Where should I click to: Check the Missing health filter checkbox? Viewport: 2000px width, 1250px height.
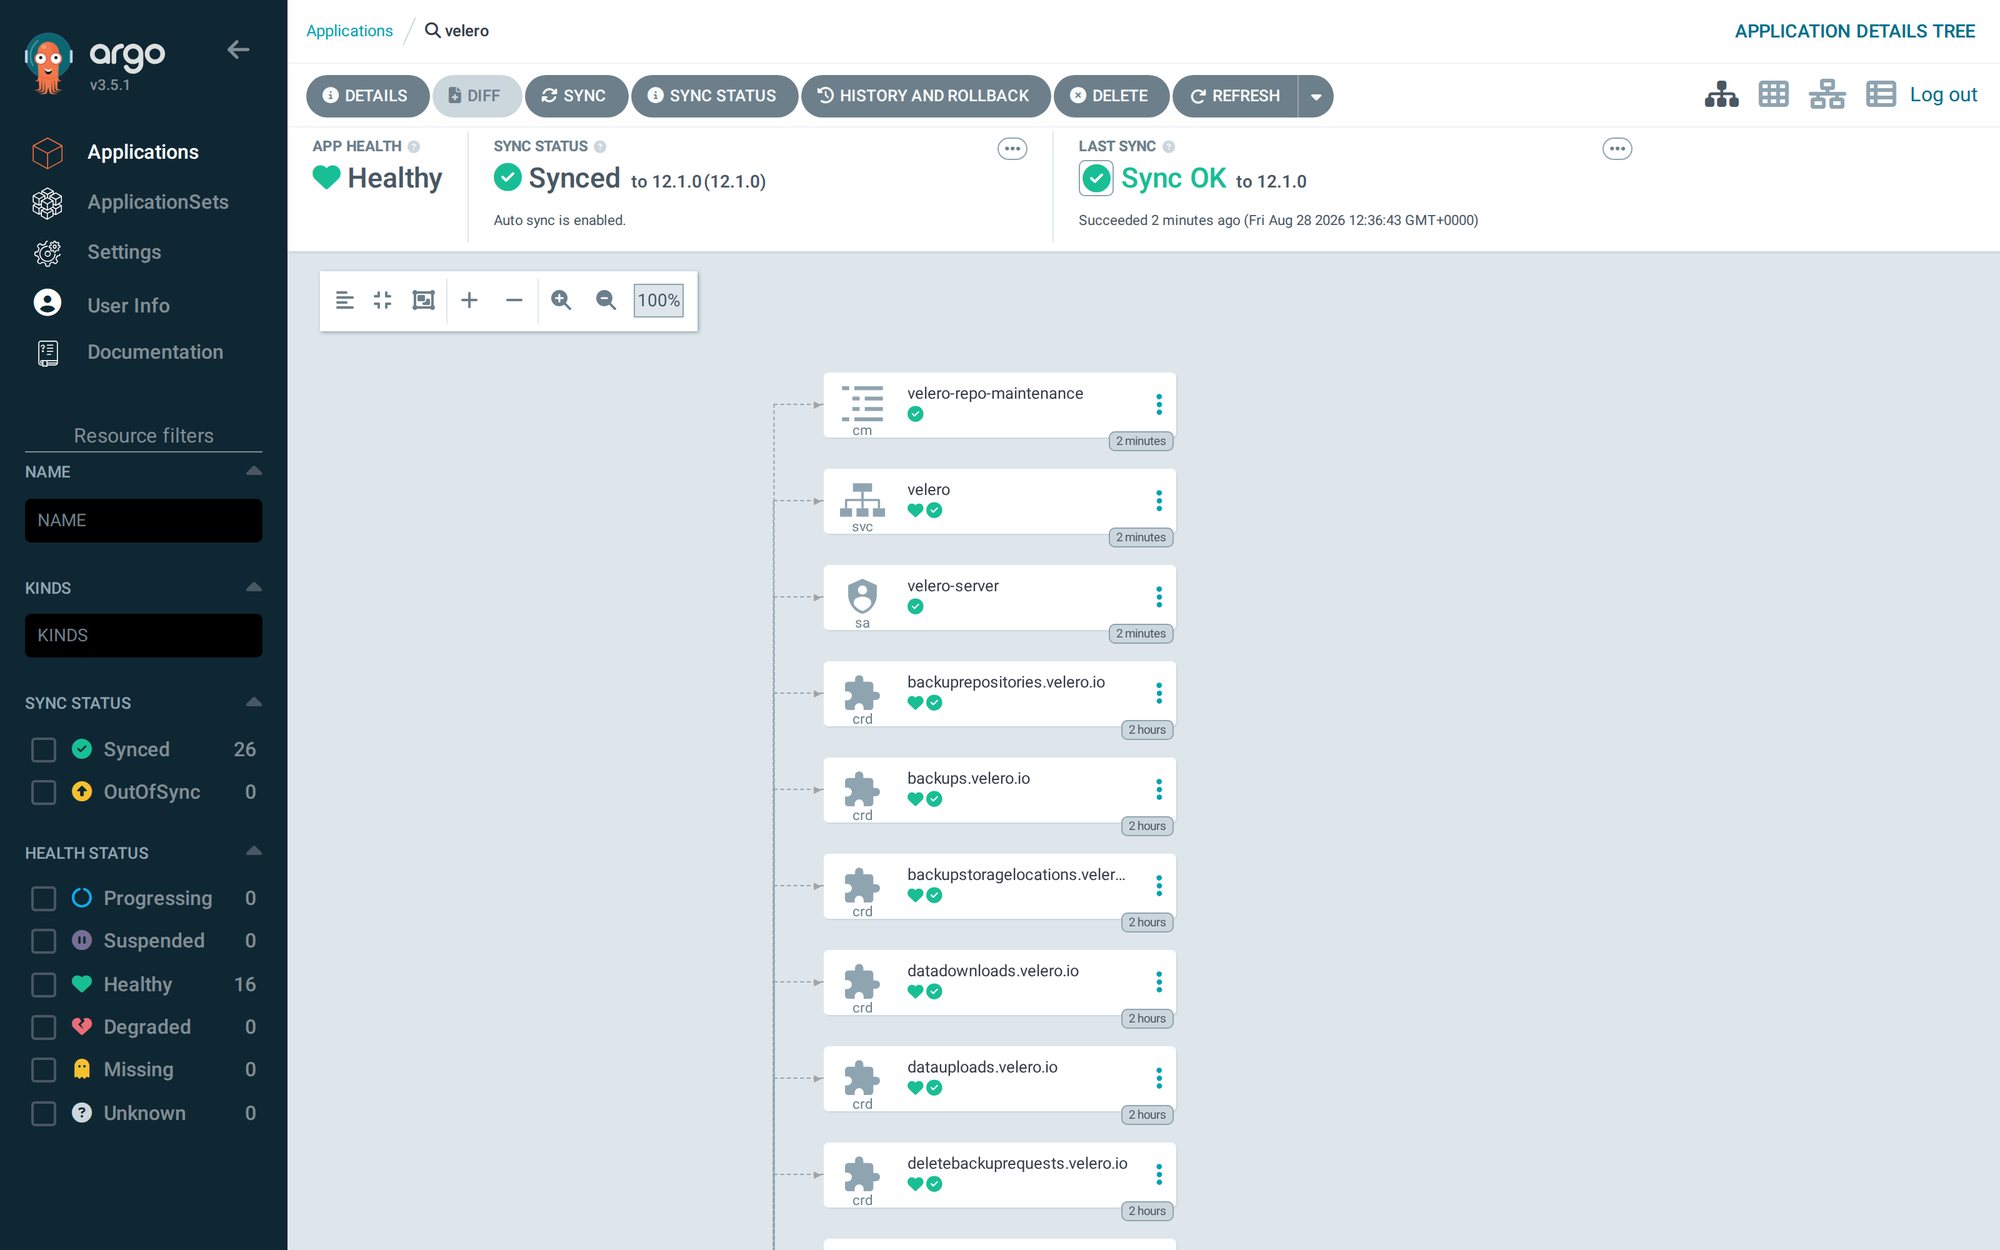(x=44, y=1070)
